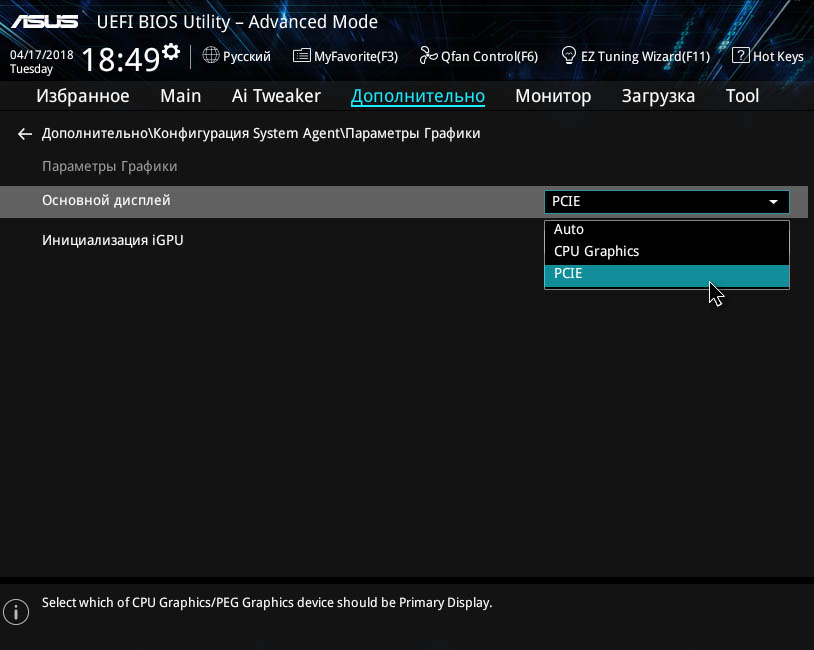Click the back arrow in the breadcrumb path
Viewport: 814px width, 650px height.
pyautogui.click(x=24, y=134)
